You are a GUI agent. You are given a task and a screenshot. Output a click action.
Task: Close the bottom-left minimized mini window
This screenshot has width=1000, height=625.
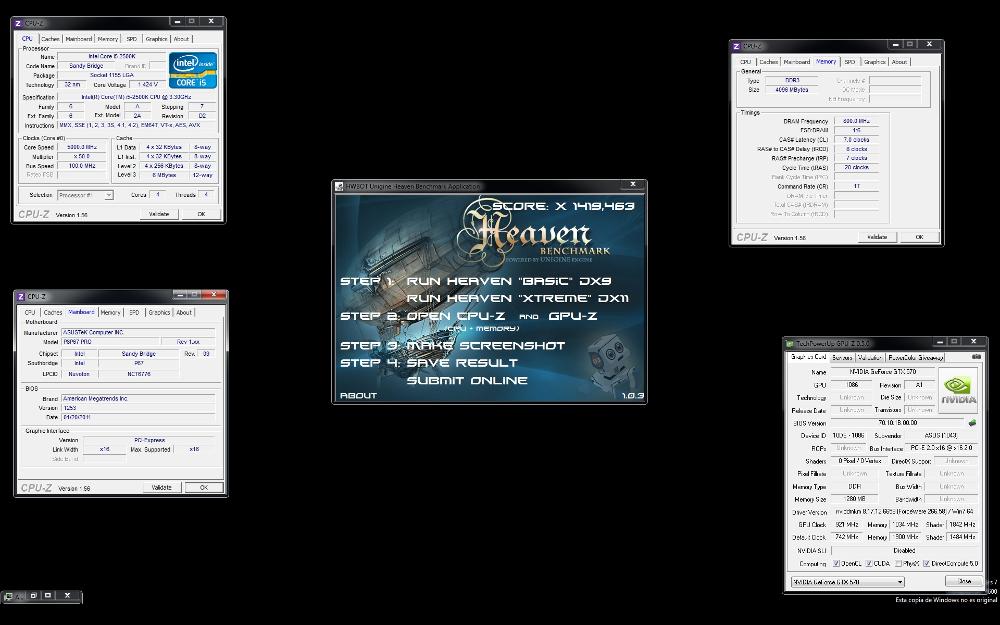[x=67, y=595]
